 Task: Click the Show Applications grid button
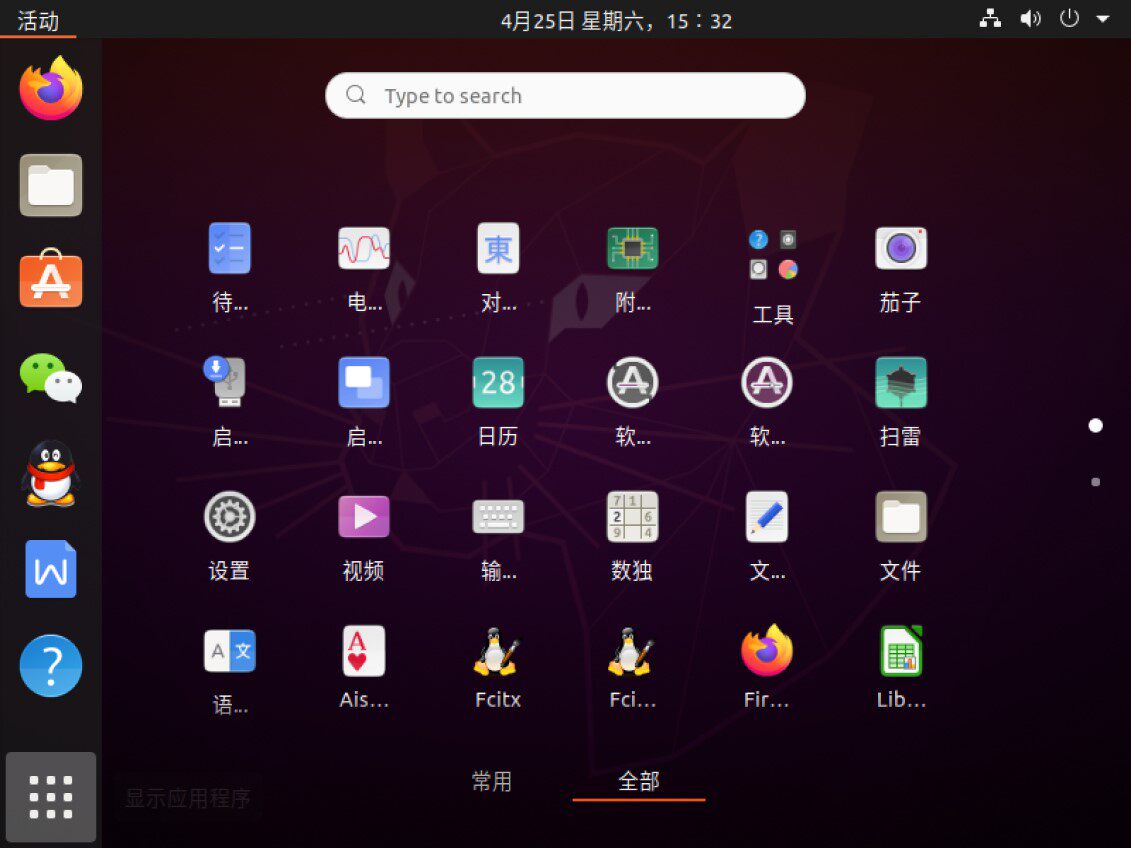(x=50, y=797)
